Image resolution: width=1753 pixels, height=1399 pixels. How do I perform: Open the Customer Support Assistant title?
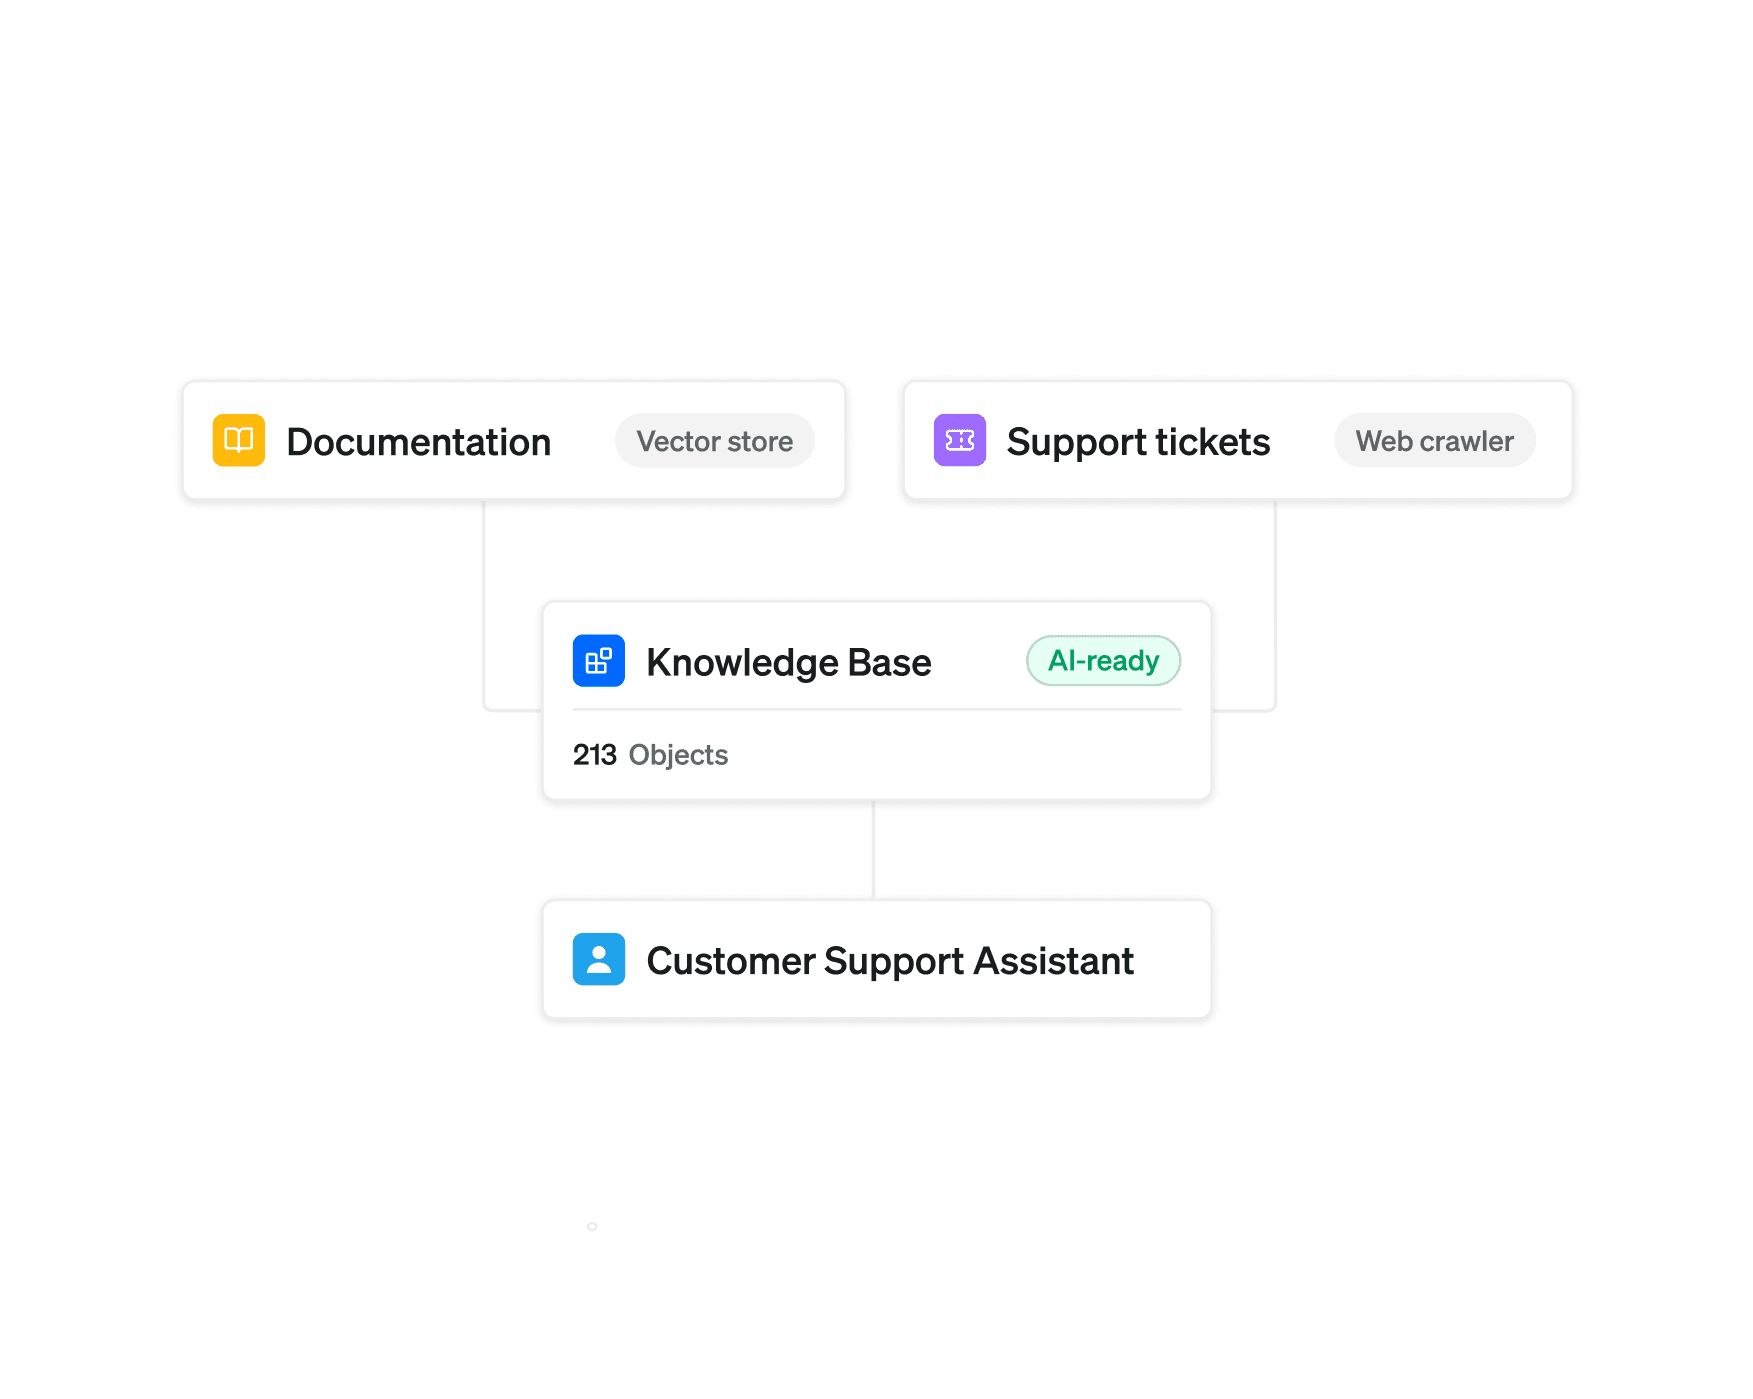[890, 961]
